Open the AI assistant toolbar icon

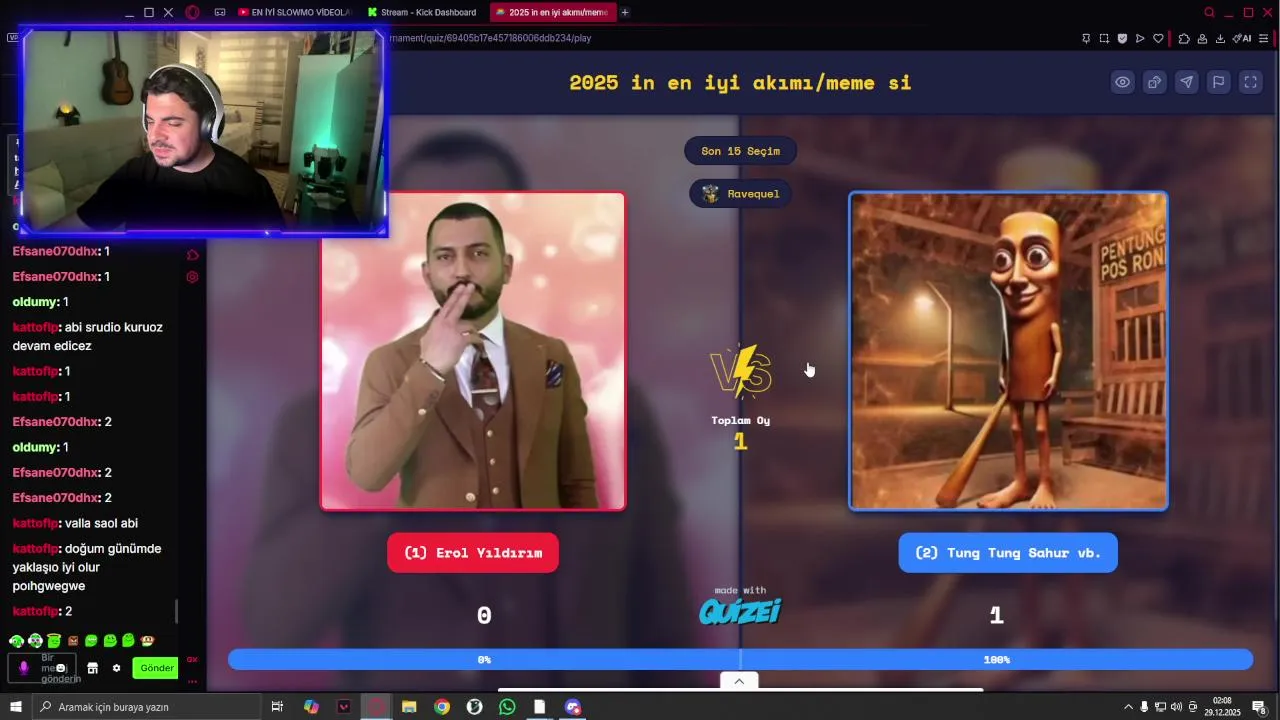[1242, 38]
